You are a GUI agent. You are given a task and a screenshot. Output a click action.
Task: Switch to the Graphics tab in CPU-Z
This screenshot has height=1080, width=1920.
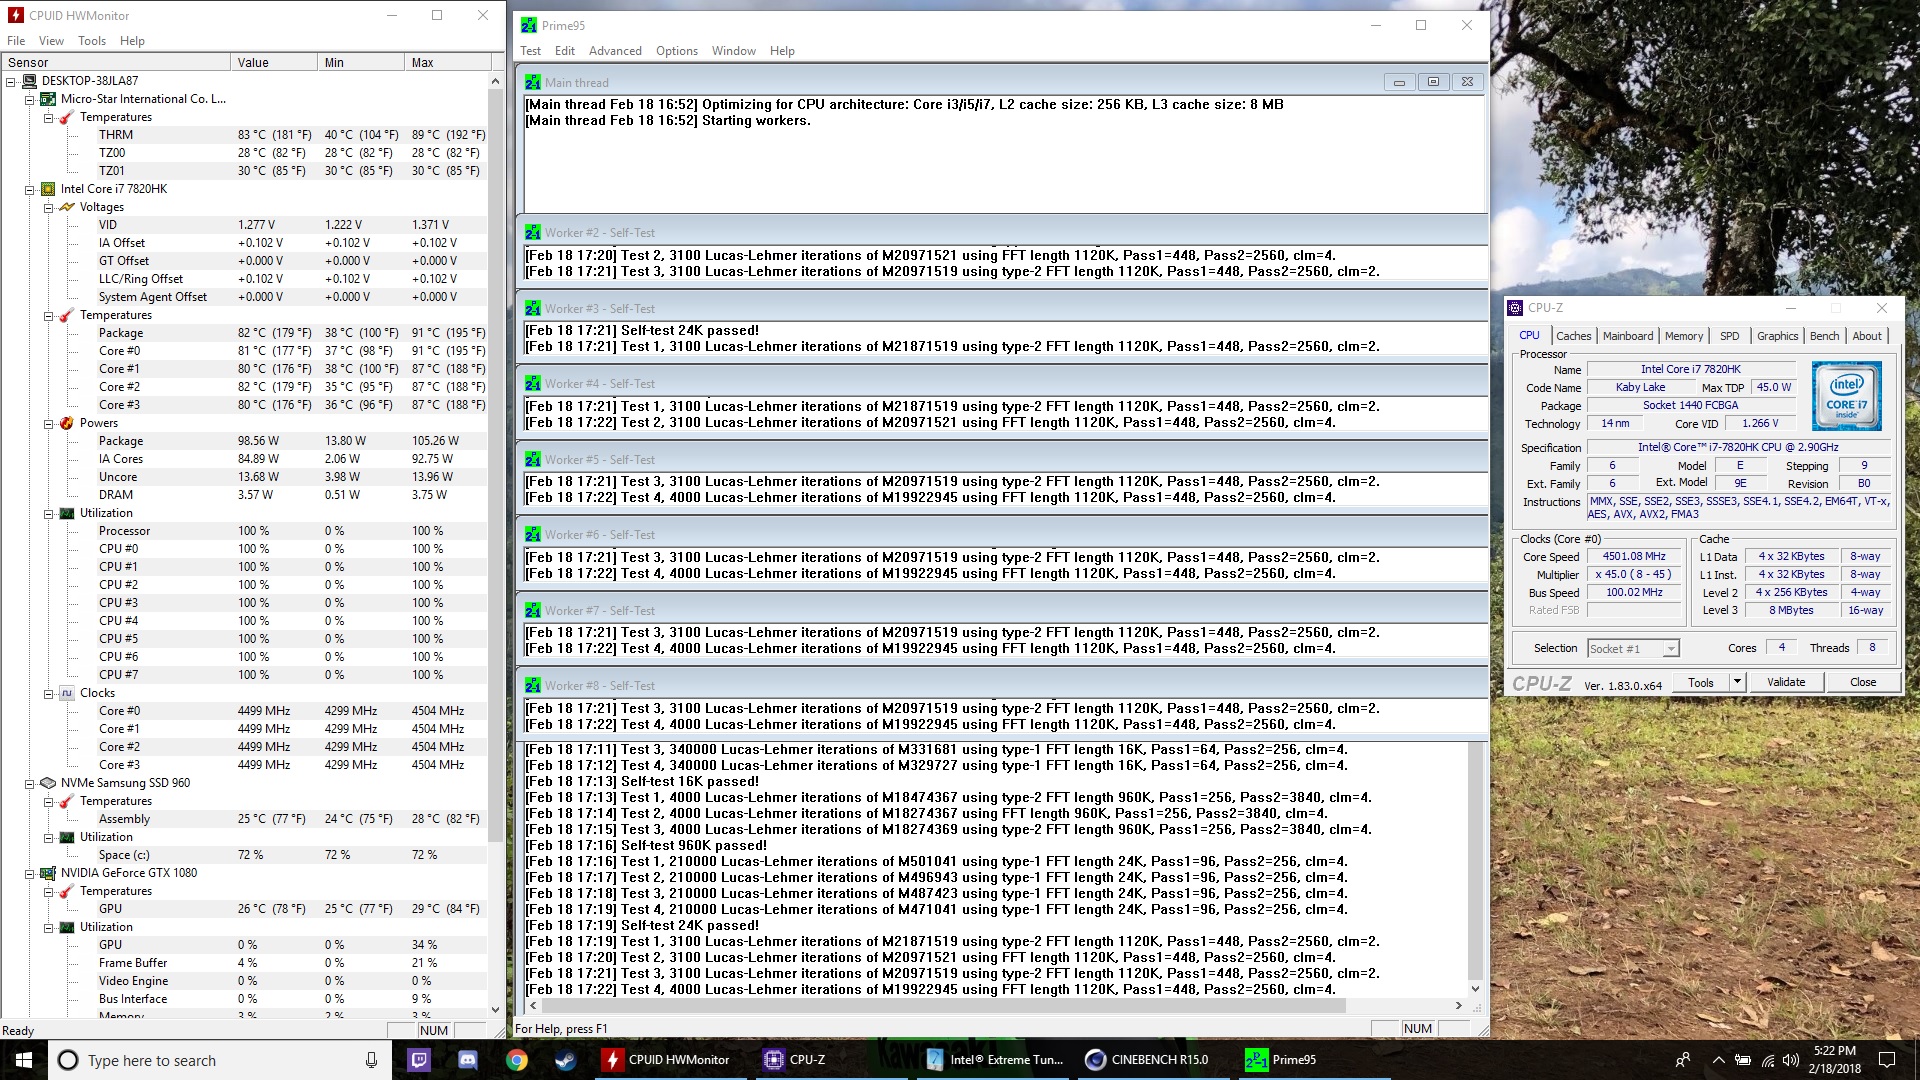[x=1777, y=336]
